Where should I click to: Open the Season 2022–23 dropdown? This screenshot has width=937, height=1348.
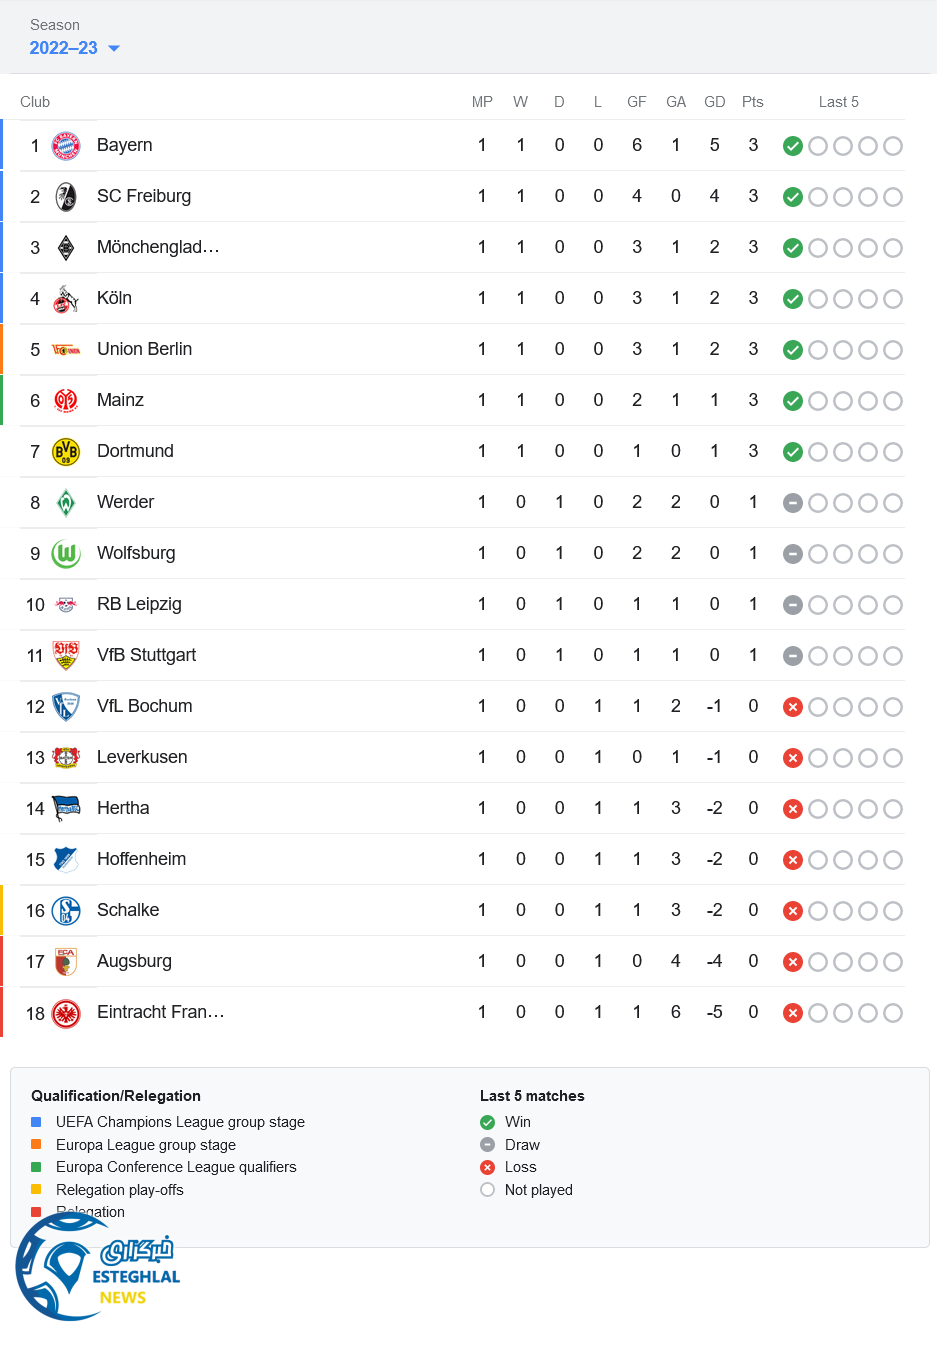64,48
